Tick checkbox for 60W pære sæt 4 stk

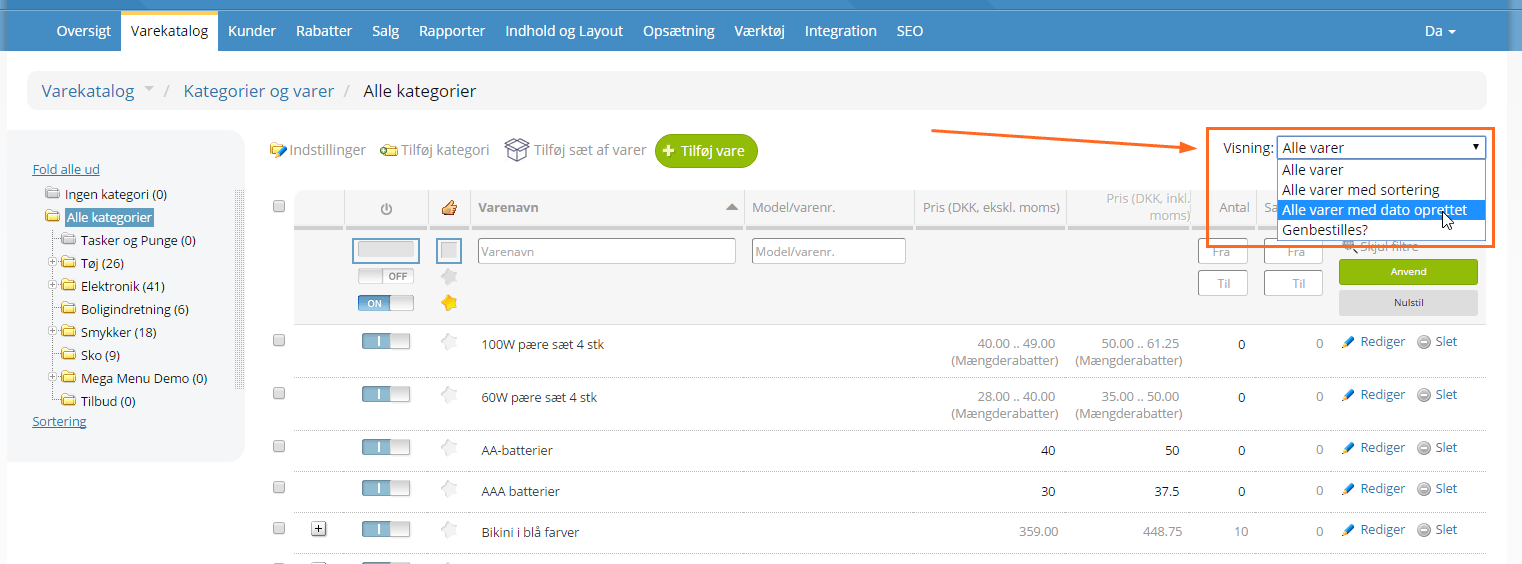coord(279,393)
